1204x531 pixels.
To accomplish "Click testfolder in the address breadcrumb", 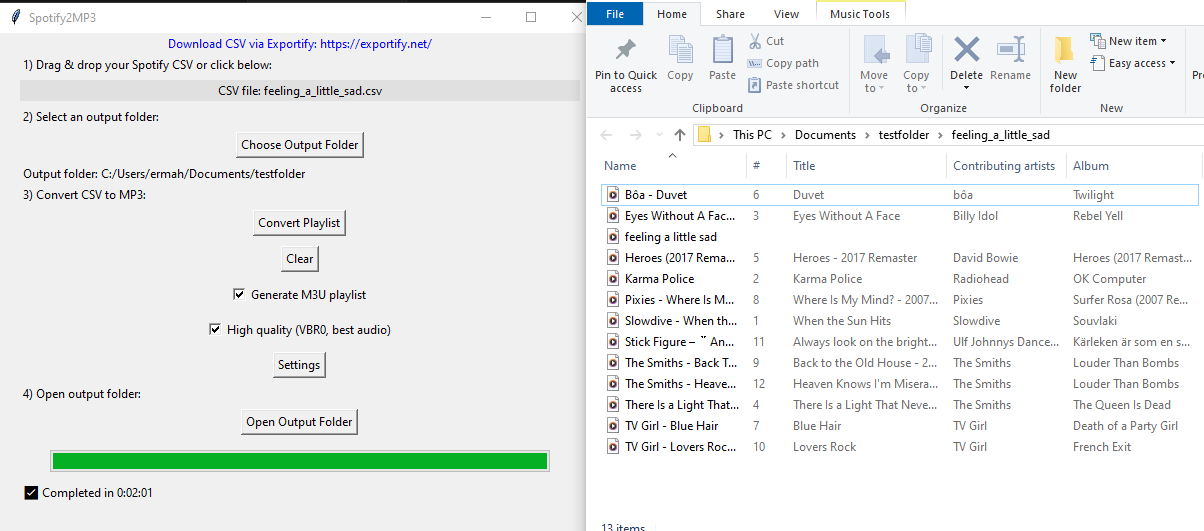I will (x=904, y=135).
